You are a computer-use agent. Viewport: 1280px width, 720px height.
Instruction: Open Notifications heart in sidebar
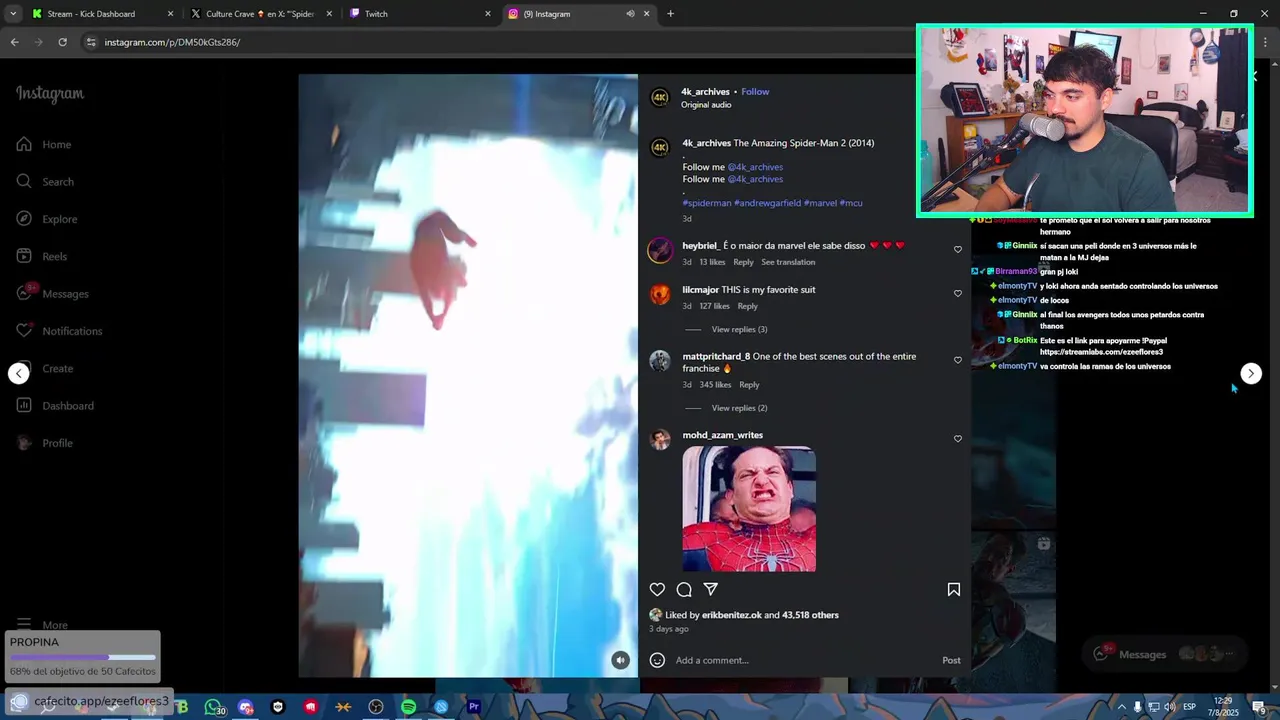(x=59, y=331)
